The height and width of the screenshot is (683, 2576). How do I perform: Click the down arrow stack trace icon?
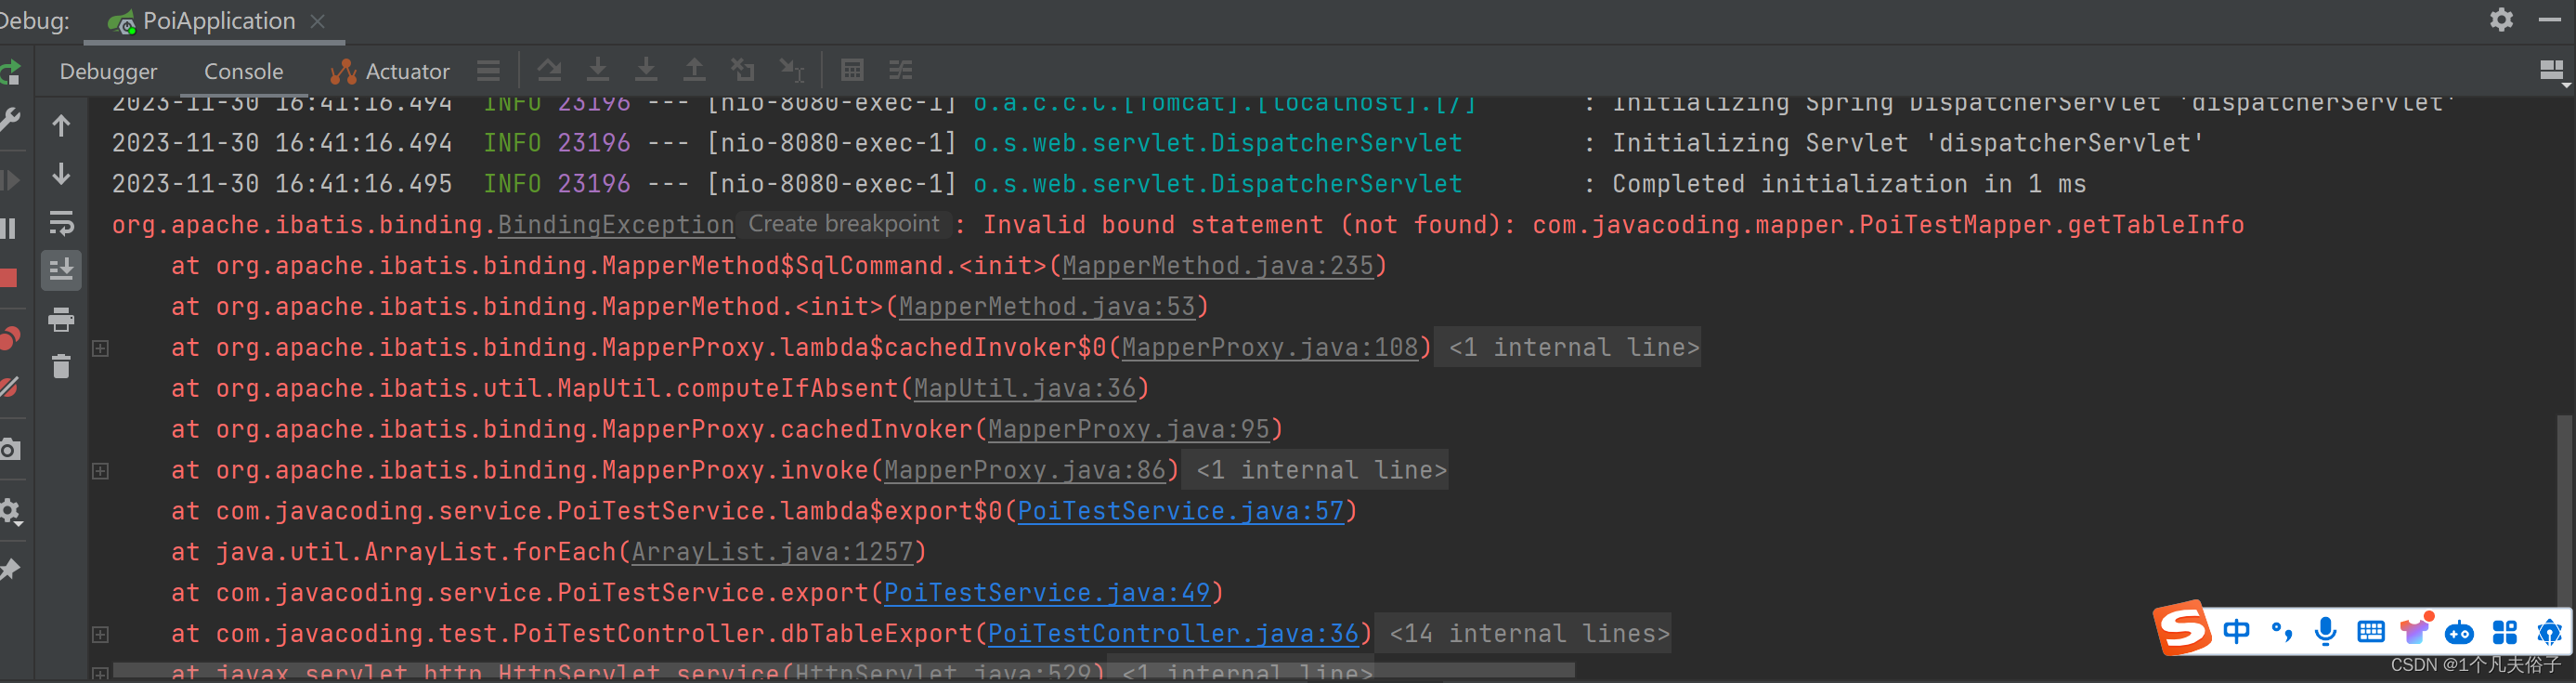point(61,174)
